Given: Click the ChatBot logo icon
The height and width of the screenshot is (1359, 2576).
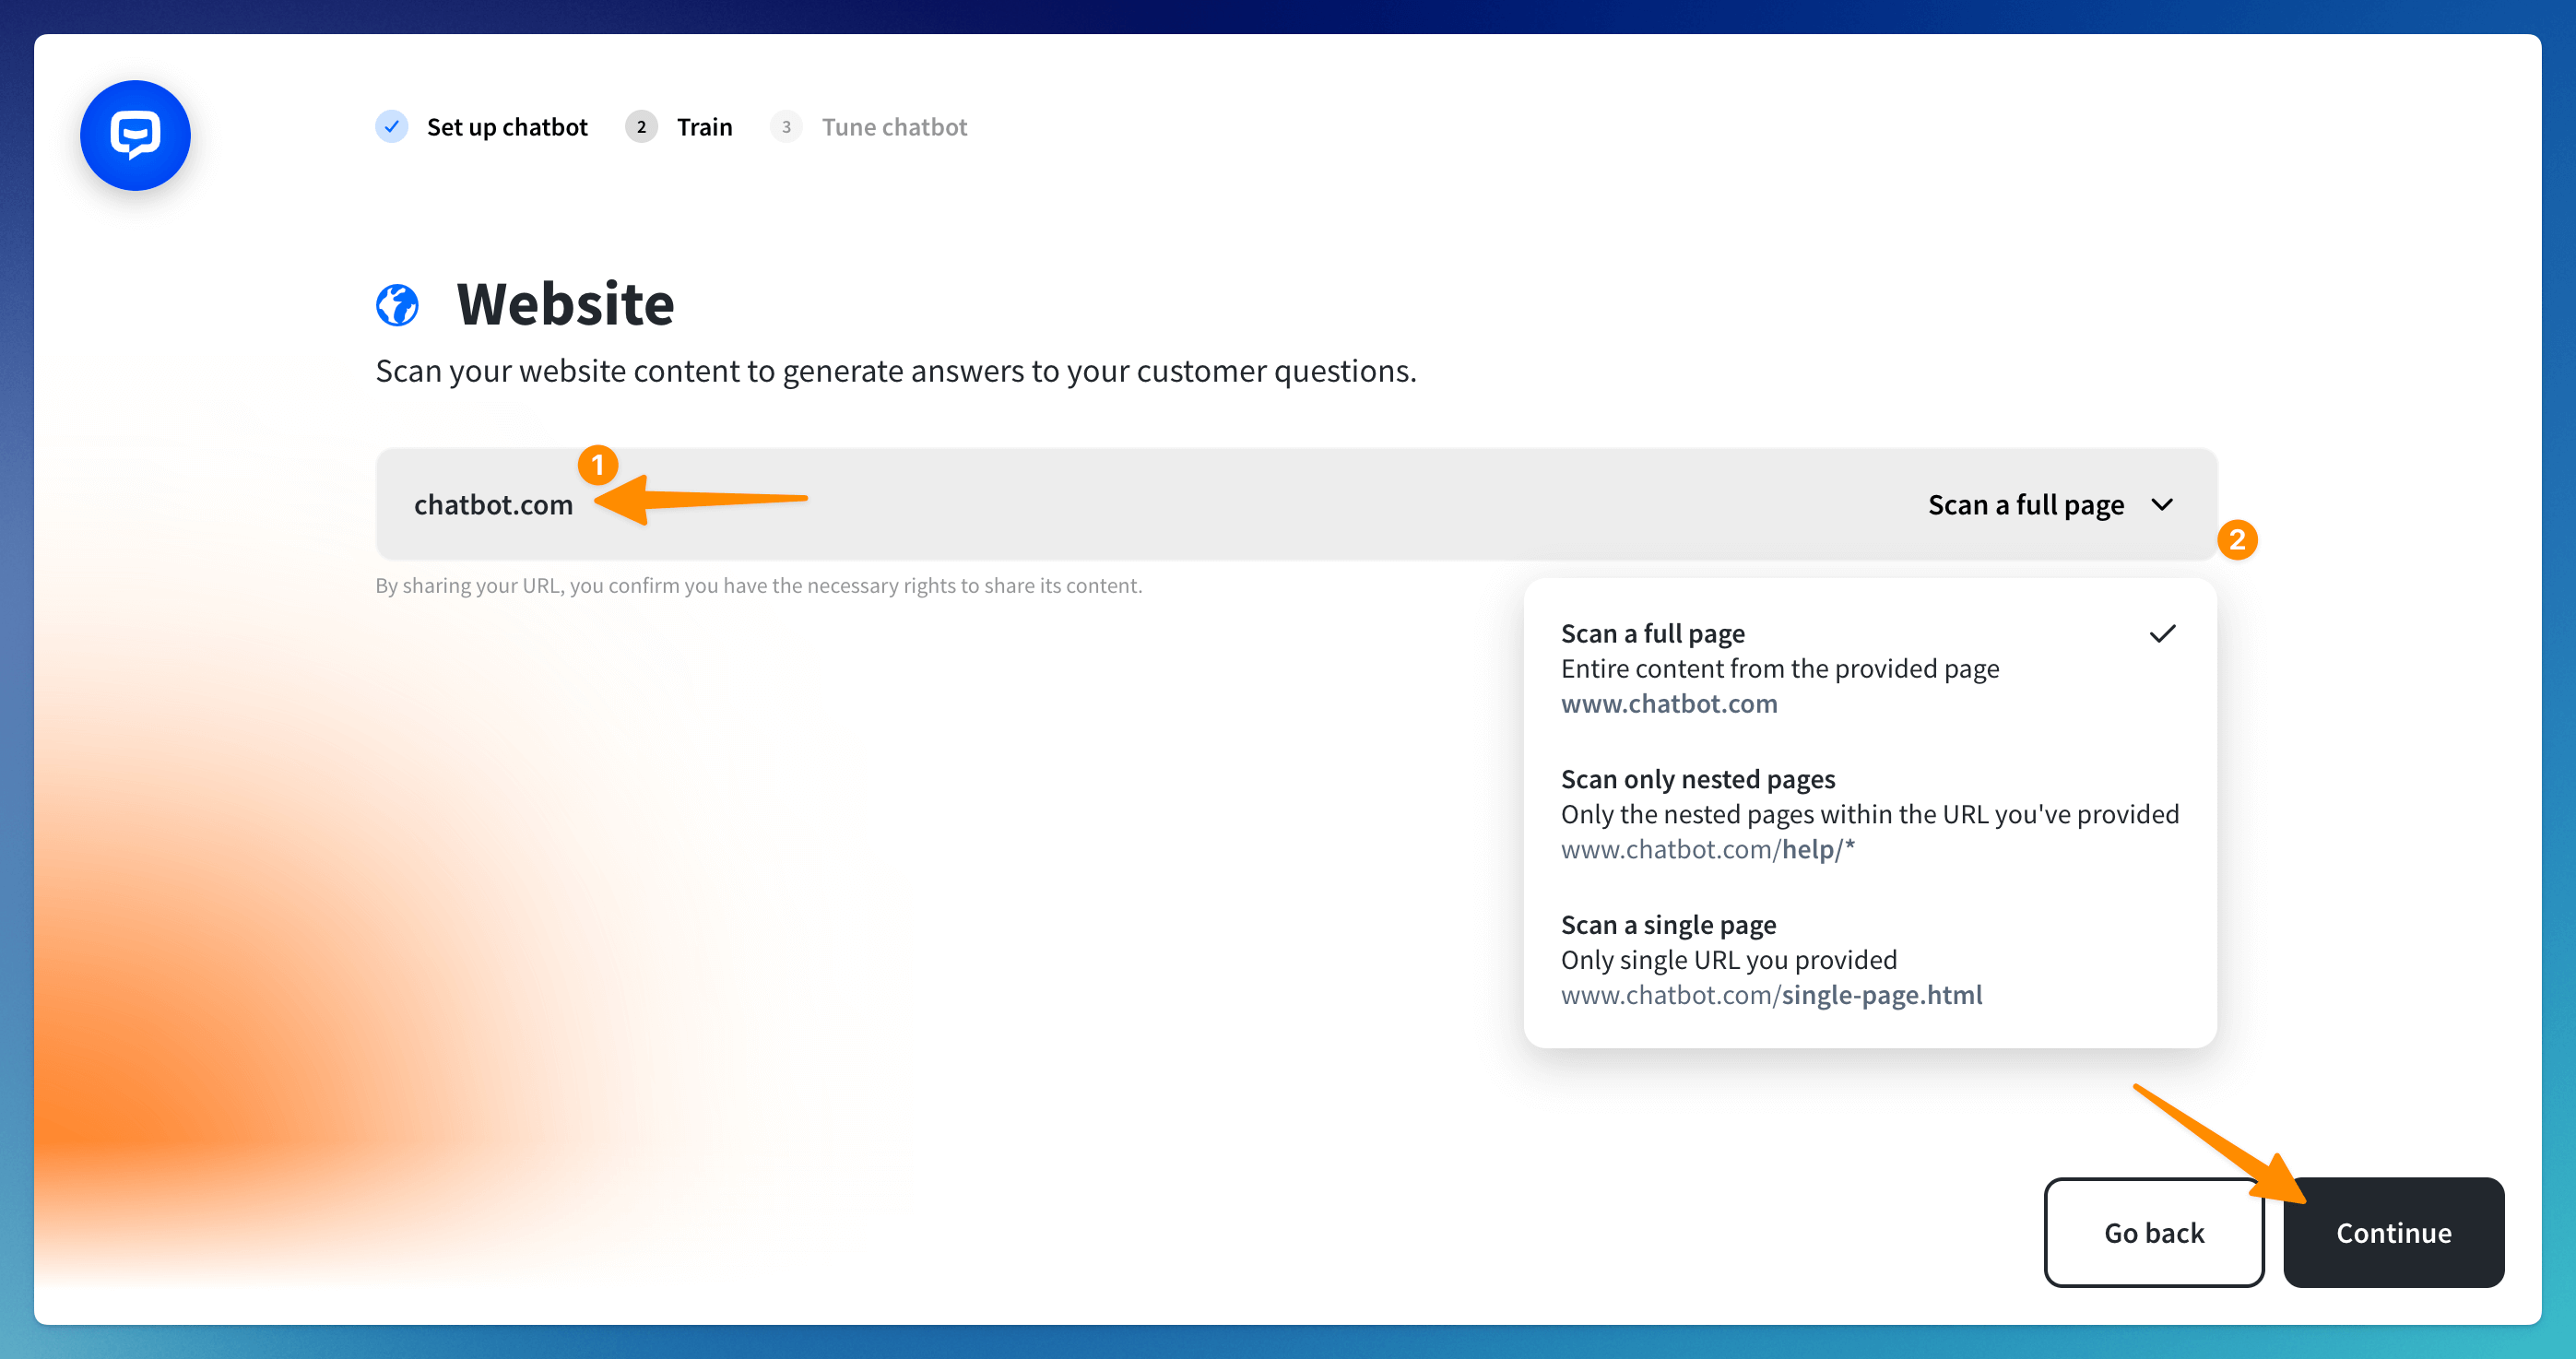Looking at the screenshot, I should [135, 135].
